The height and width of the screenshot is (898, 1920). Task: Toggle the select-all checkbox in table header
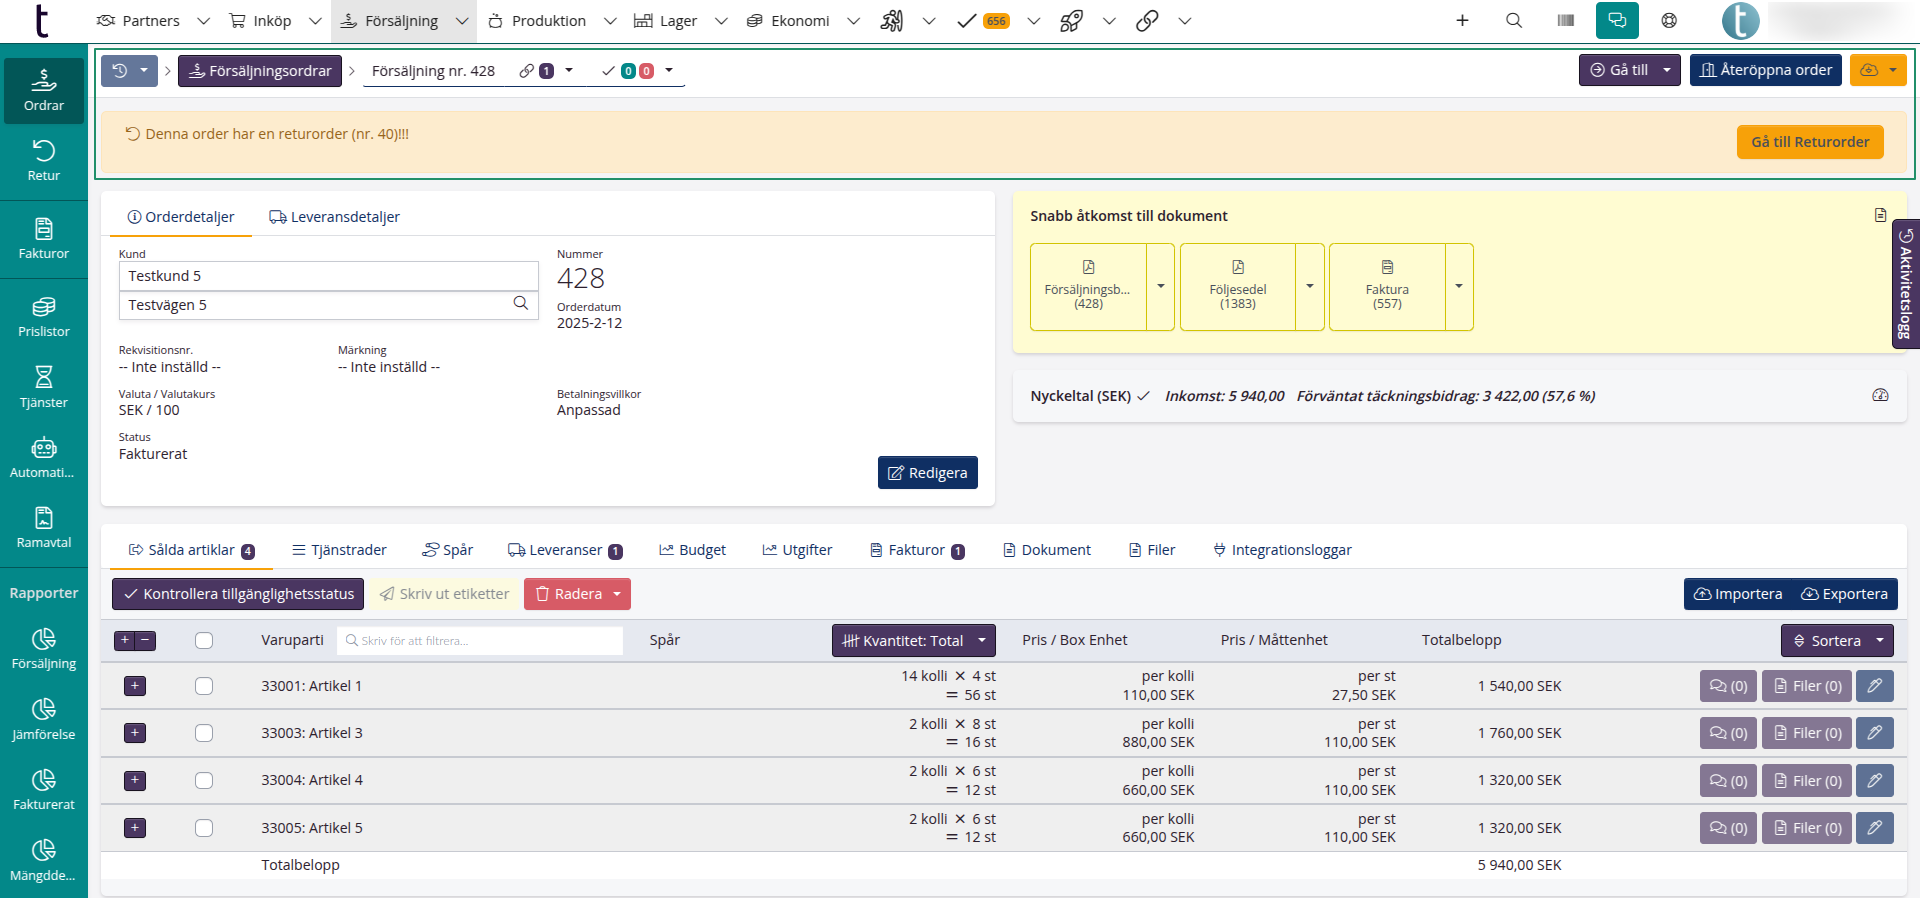pyautogui.click(x=204, y=641)
